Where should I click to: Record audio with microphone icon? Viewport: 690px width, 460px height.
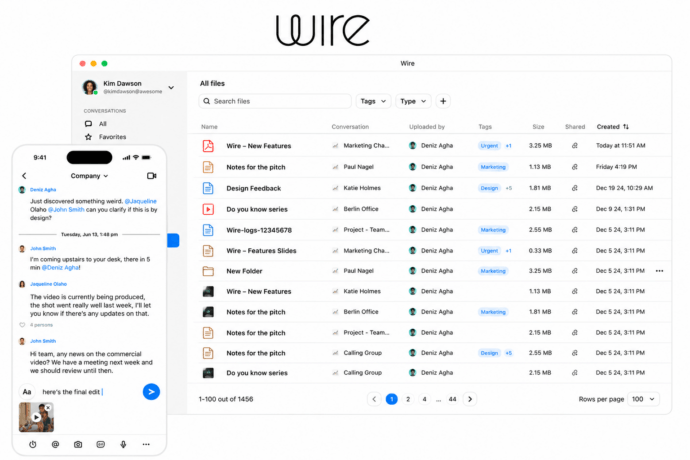pyautogui.click(x=123, y=445)
